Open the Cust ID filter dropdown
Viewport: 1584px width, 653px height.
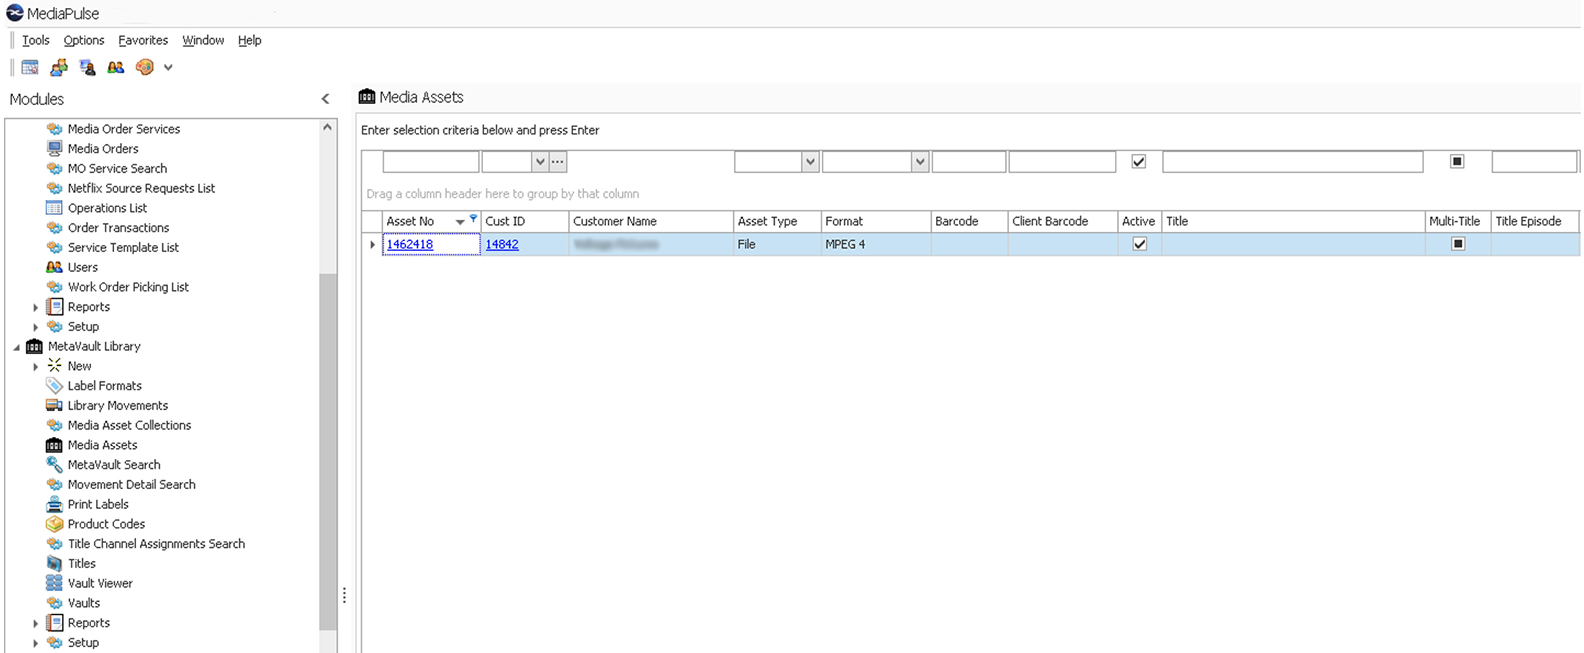pos(540,161)
